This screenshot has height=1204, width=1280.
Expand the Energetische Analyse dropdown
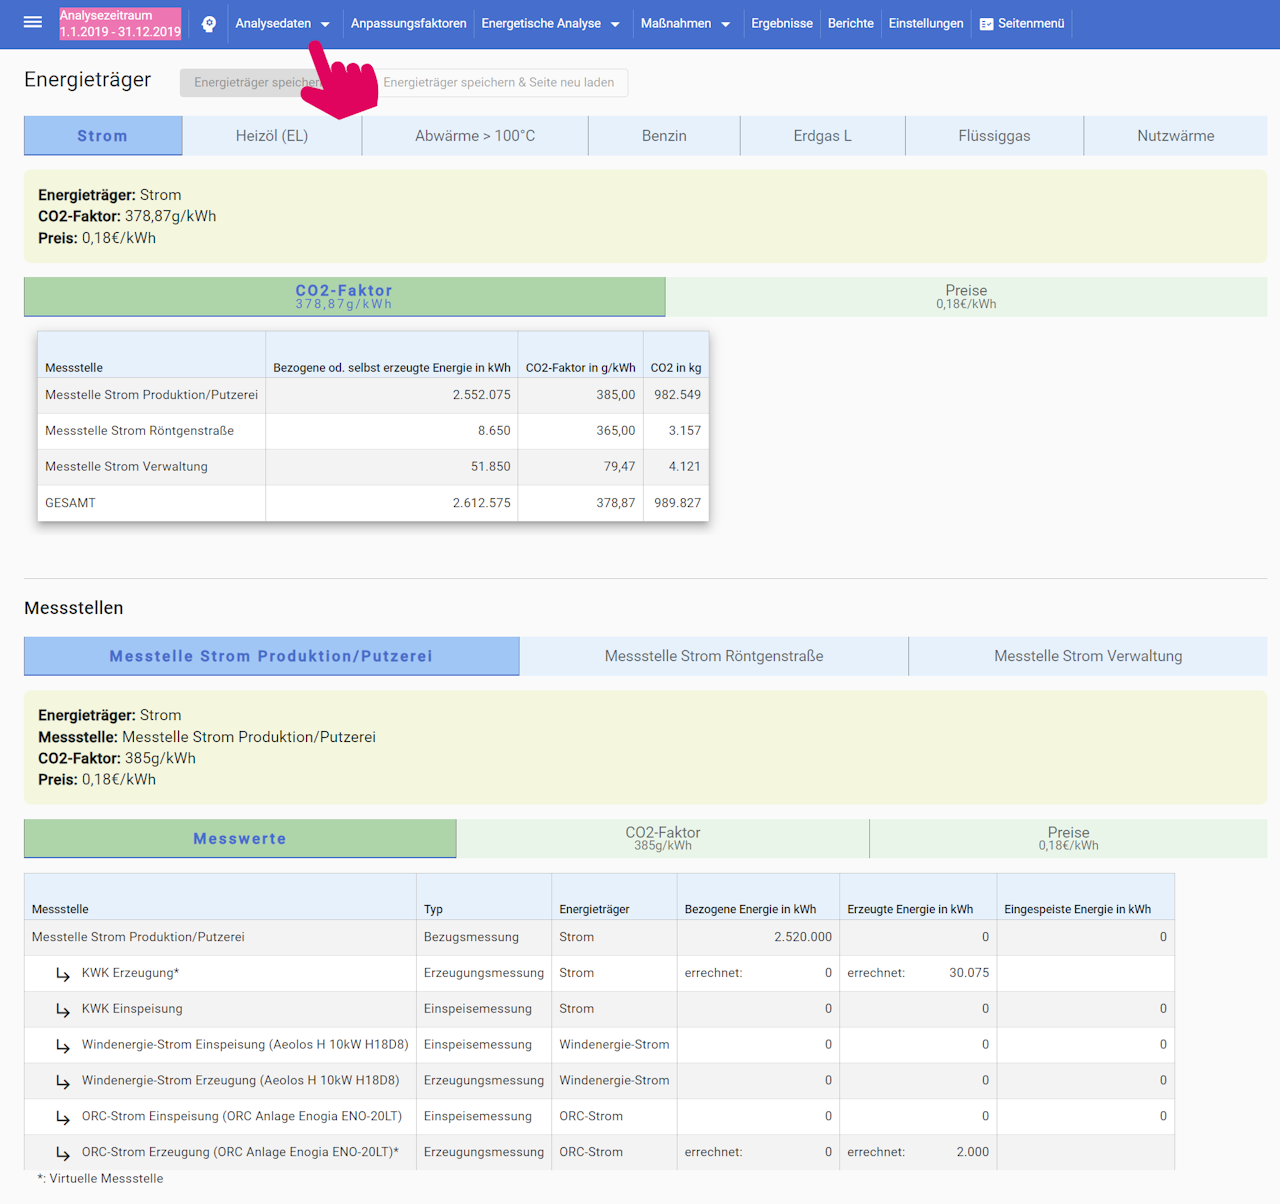[550, 24]
